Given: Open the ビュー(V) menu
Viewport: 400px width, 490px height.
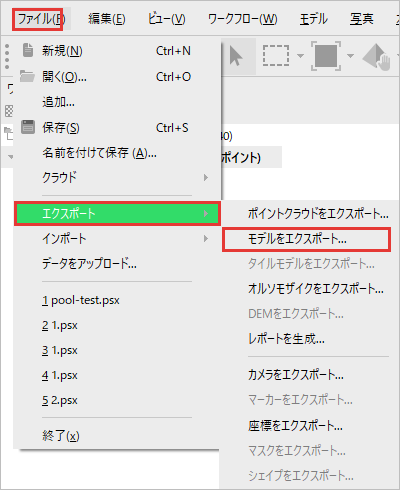Looking at the screenshot, I should pyautogui.click(x=167, y=19).
